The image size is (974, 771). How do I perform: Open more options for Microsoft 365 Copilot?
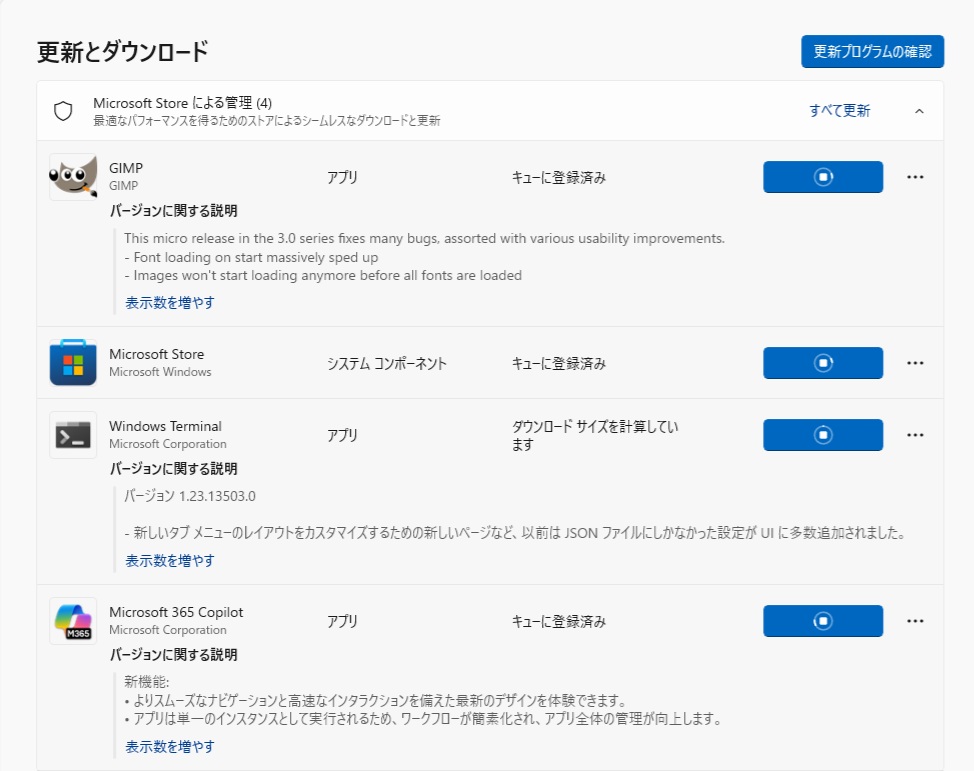[915, 621]
